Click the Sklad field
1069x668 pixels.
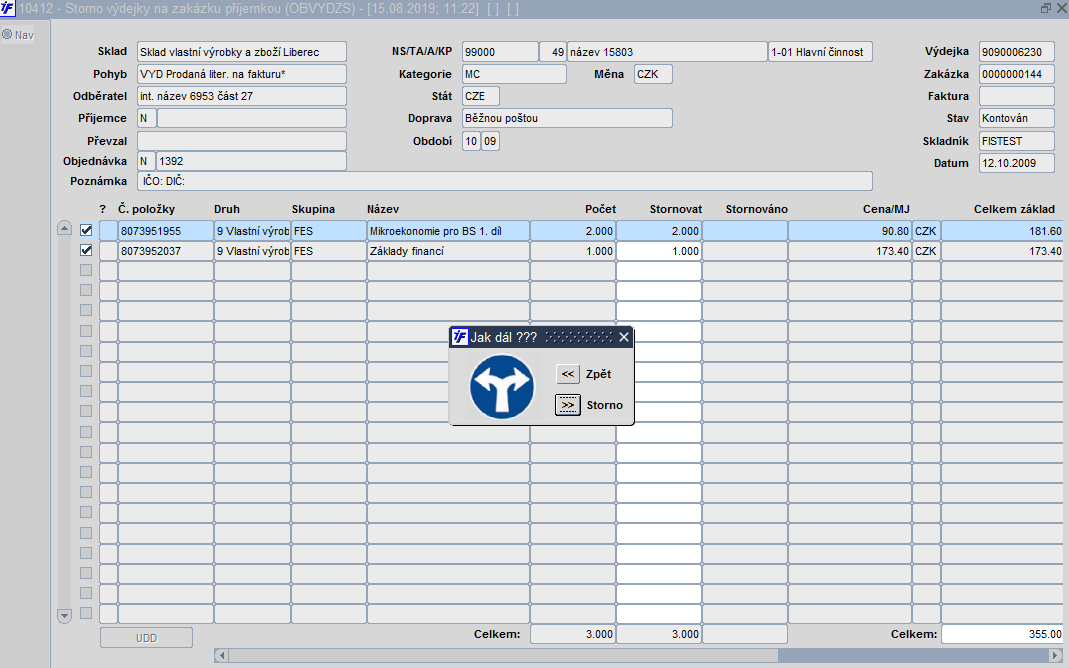tap(242, 52)
